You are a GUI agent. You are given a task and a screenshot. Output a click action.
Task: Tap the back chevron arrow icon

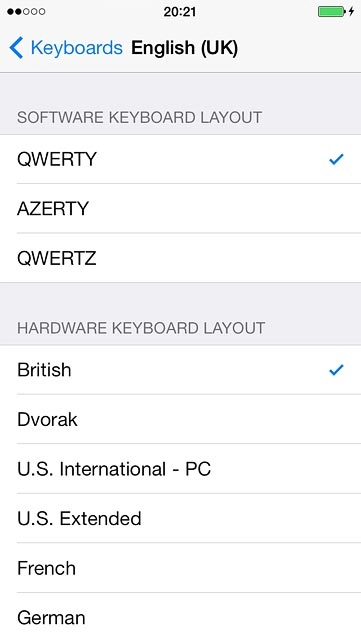16,48
